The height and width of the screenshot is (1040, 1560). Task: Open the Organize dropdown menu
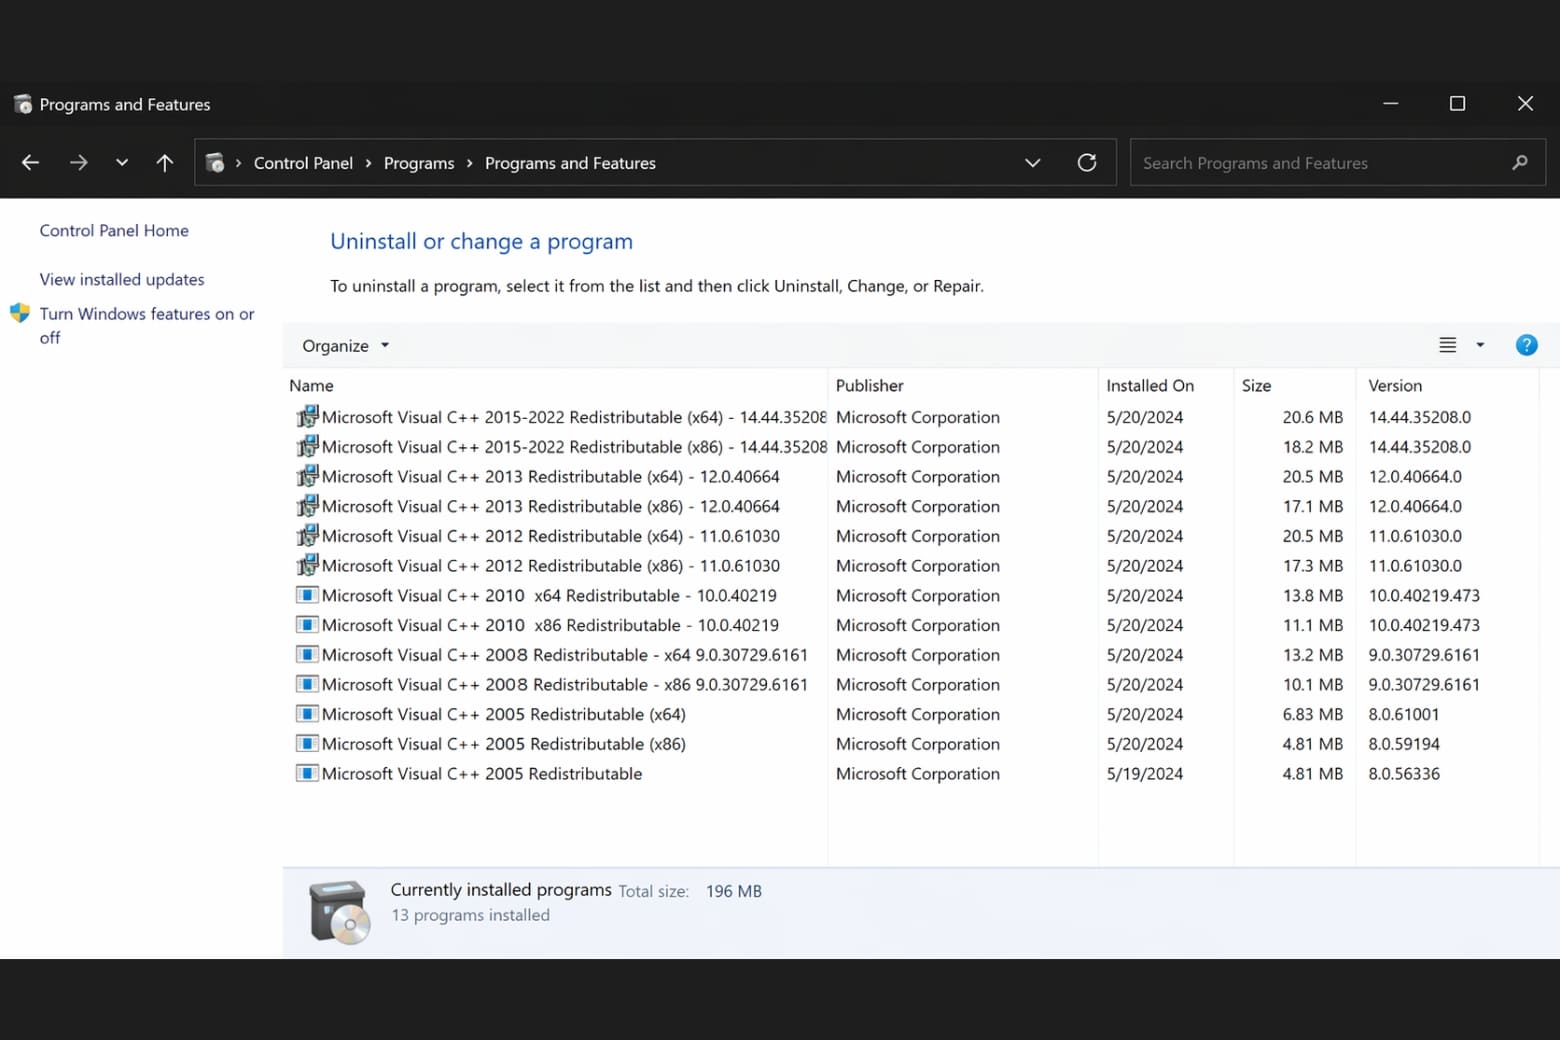click(346, 345)
